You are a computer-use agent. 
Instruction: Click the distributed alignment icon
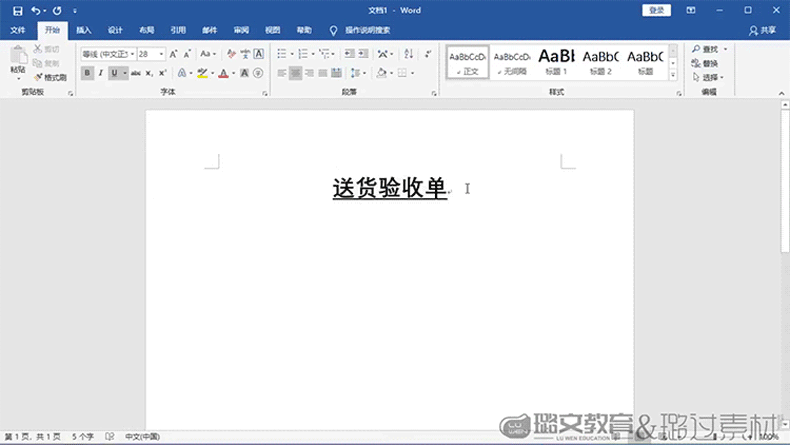(337, 73)
